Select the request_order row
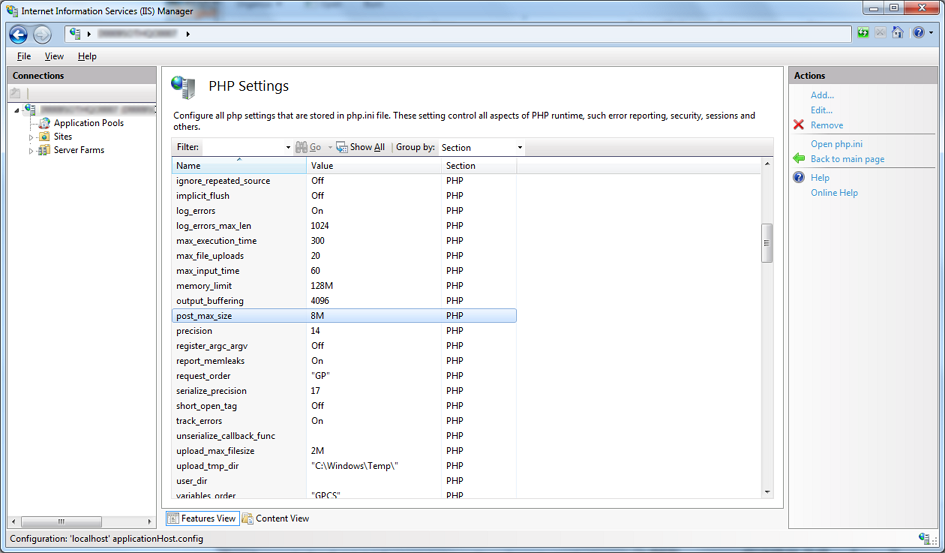945x553 pixels. coord(344,375)
